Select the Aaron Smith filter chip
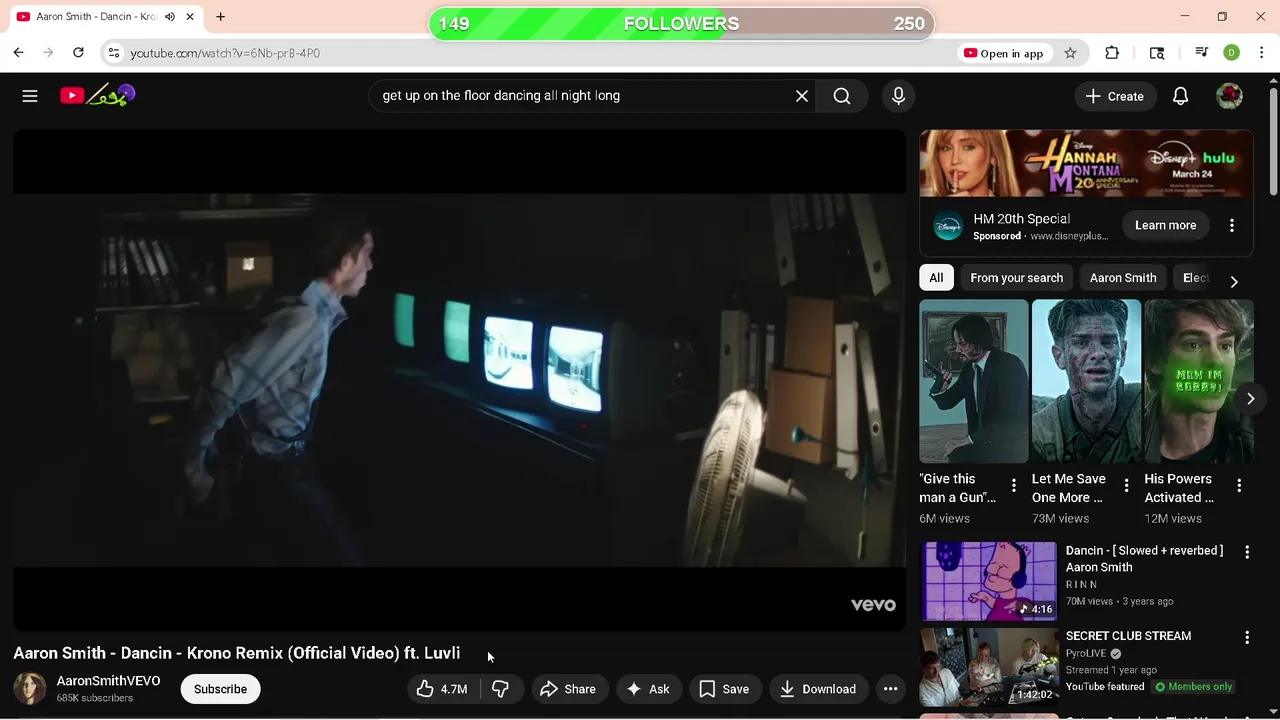 pyautogui.click(x=1123, y=278)
